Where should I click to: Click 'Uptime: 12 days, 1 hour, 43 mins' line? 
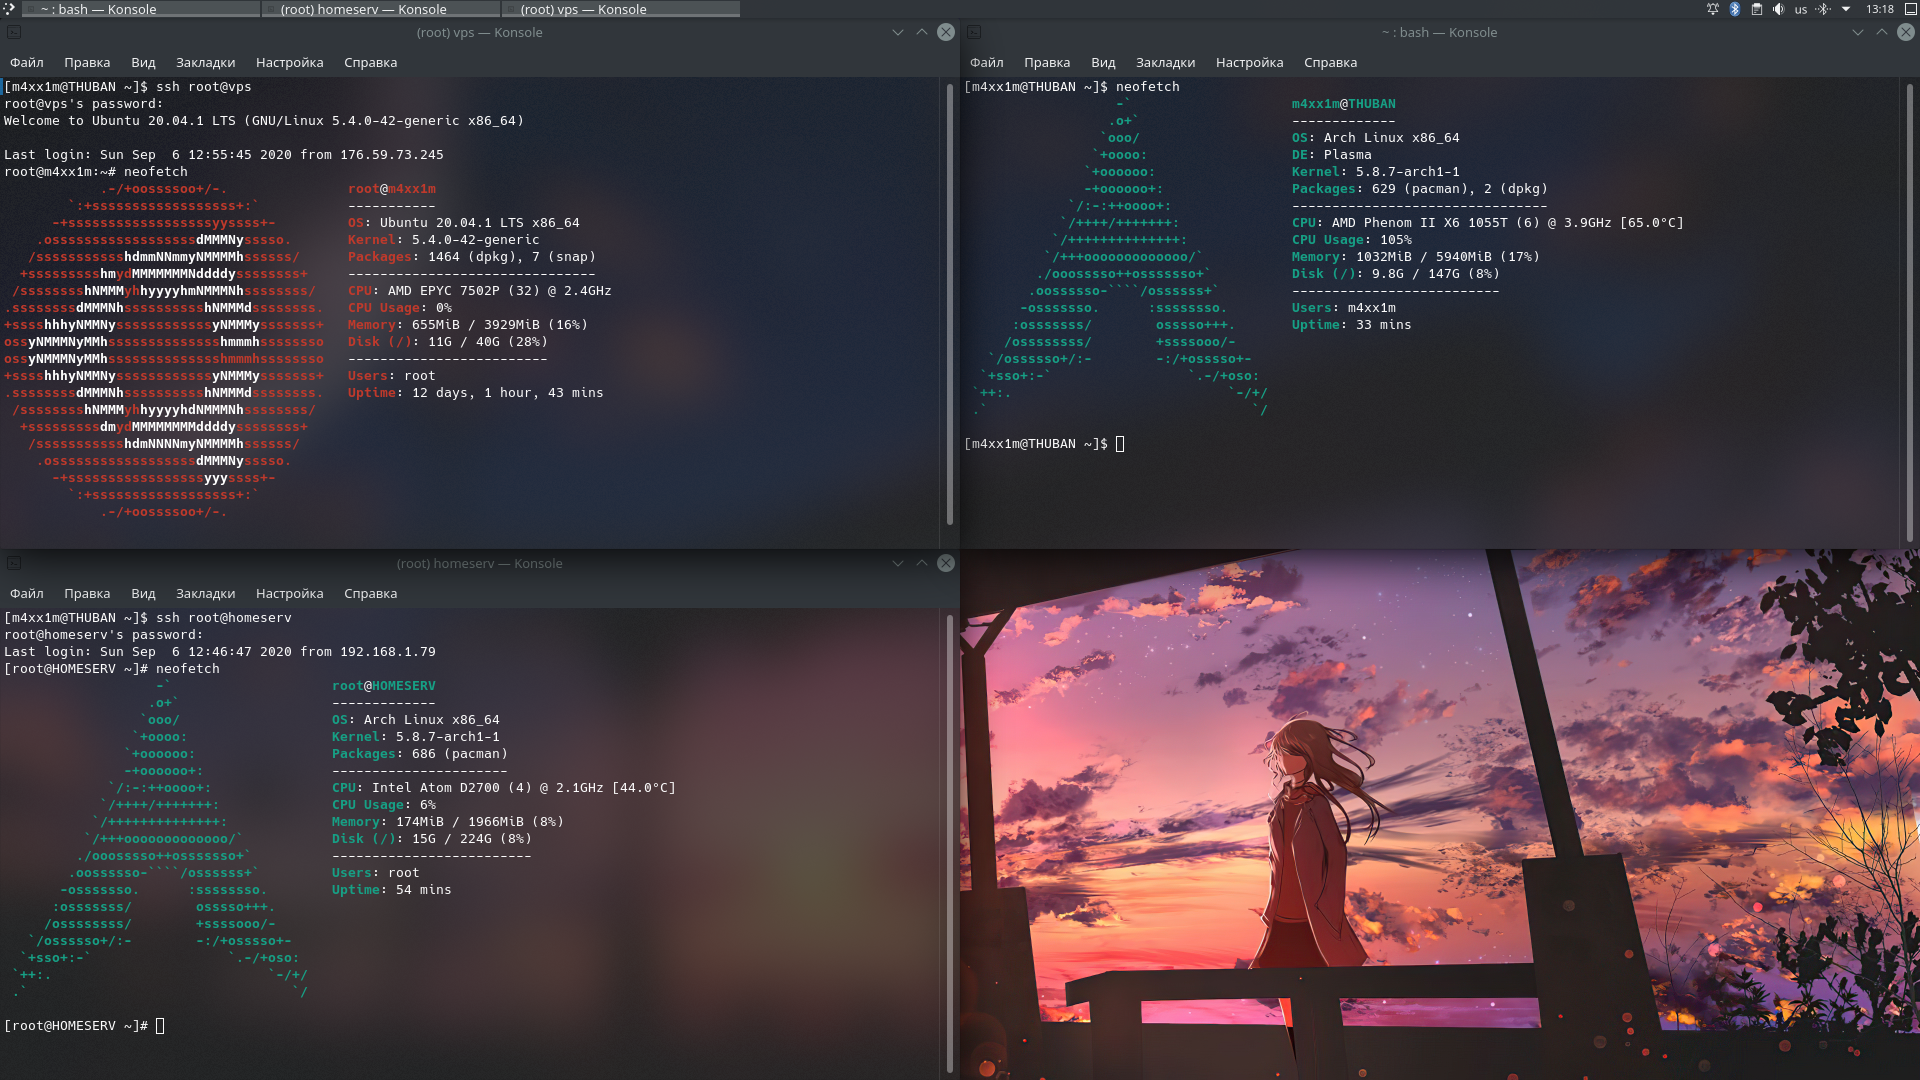476,393
